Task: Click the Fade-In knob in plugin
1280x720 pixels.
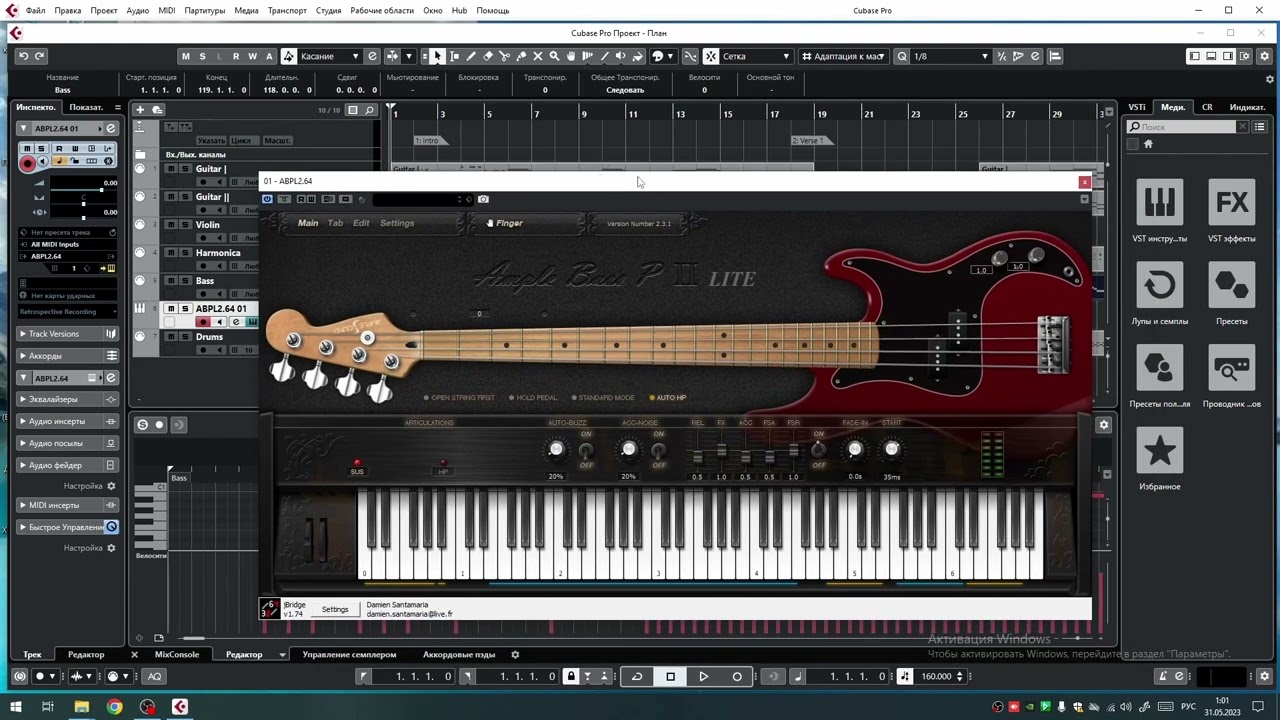Action: [x=855, y=450]
